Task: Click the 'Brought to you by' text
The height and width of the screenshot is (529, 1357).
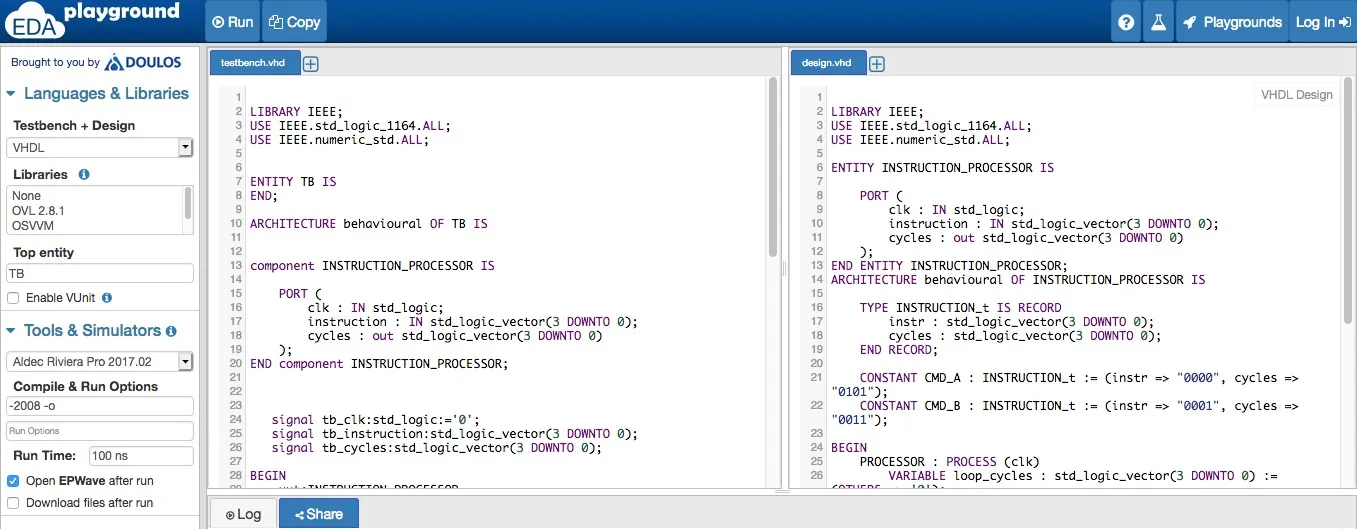Action: [55, 62]
